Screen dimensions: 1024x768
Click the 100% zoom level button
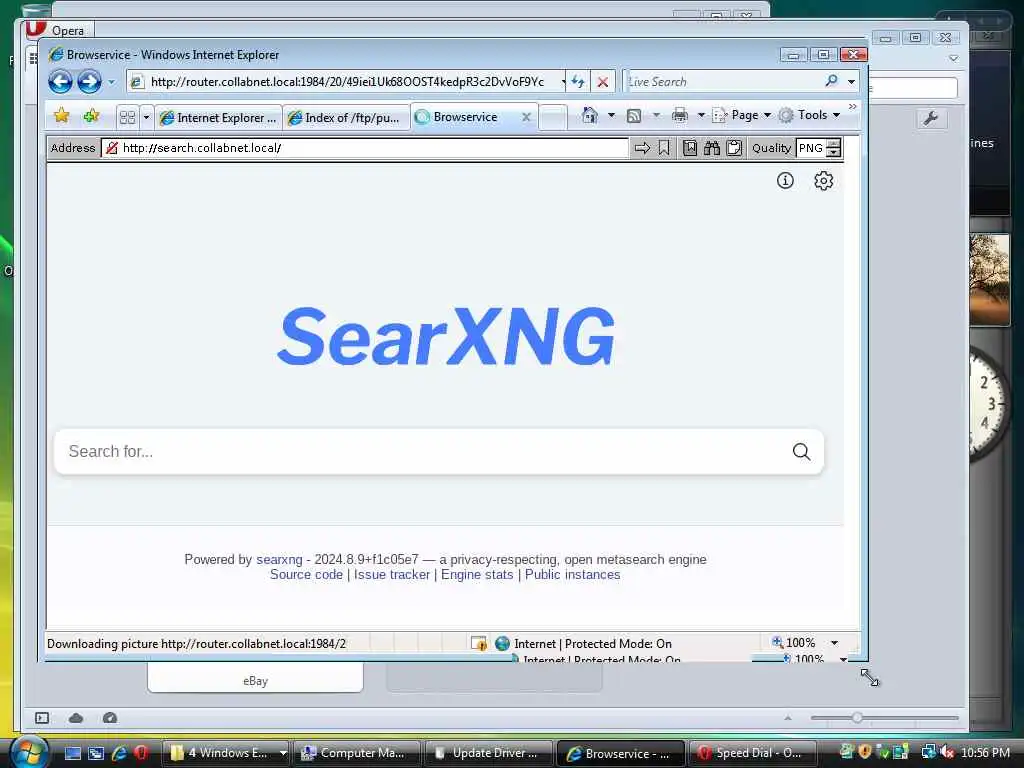[794, 643]
